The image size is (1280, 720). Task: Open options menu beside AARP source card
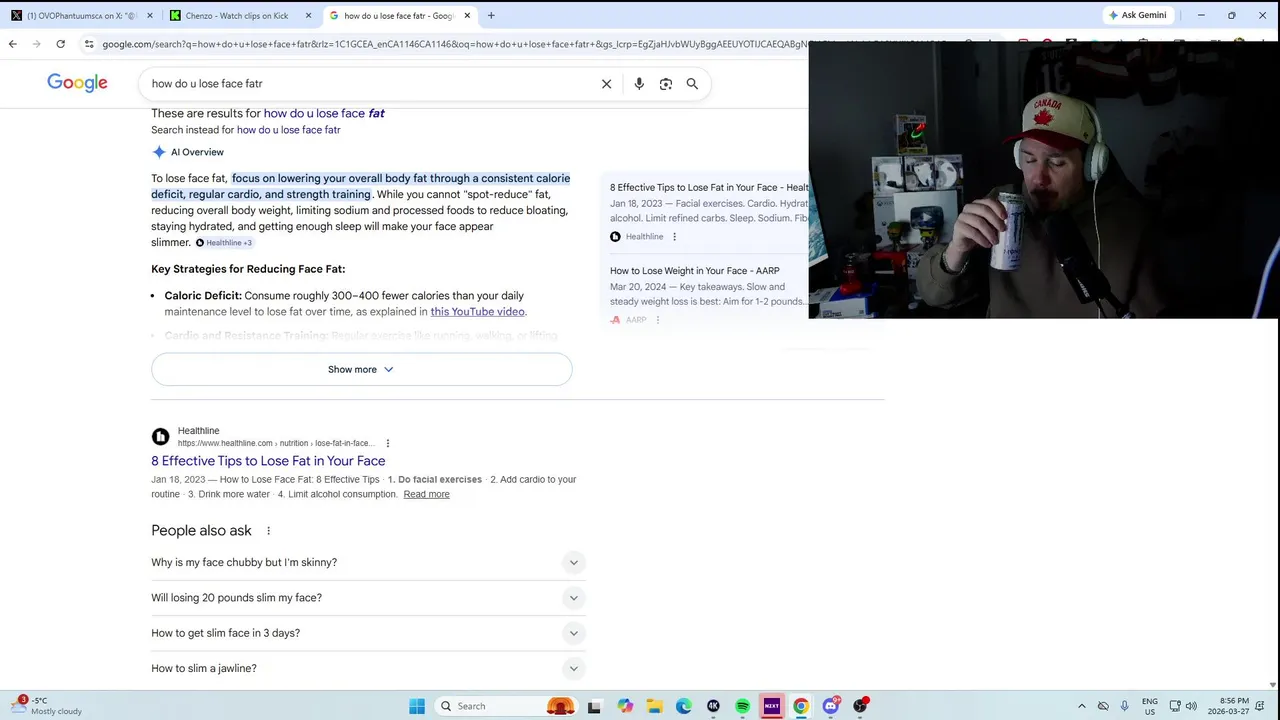(657, 320)
